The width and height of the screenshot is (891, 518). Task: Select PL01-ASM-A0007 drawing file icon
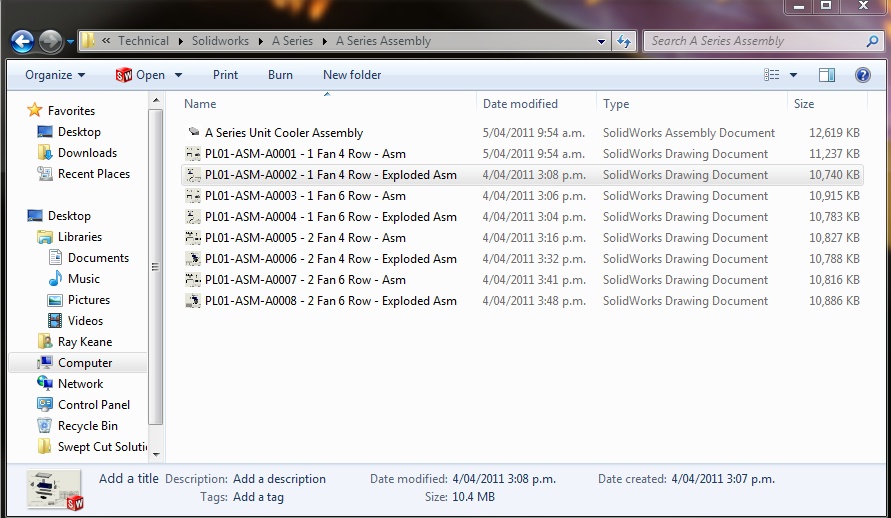click(x=194, y=279)
